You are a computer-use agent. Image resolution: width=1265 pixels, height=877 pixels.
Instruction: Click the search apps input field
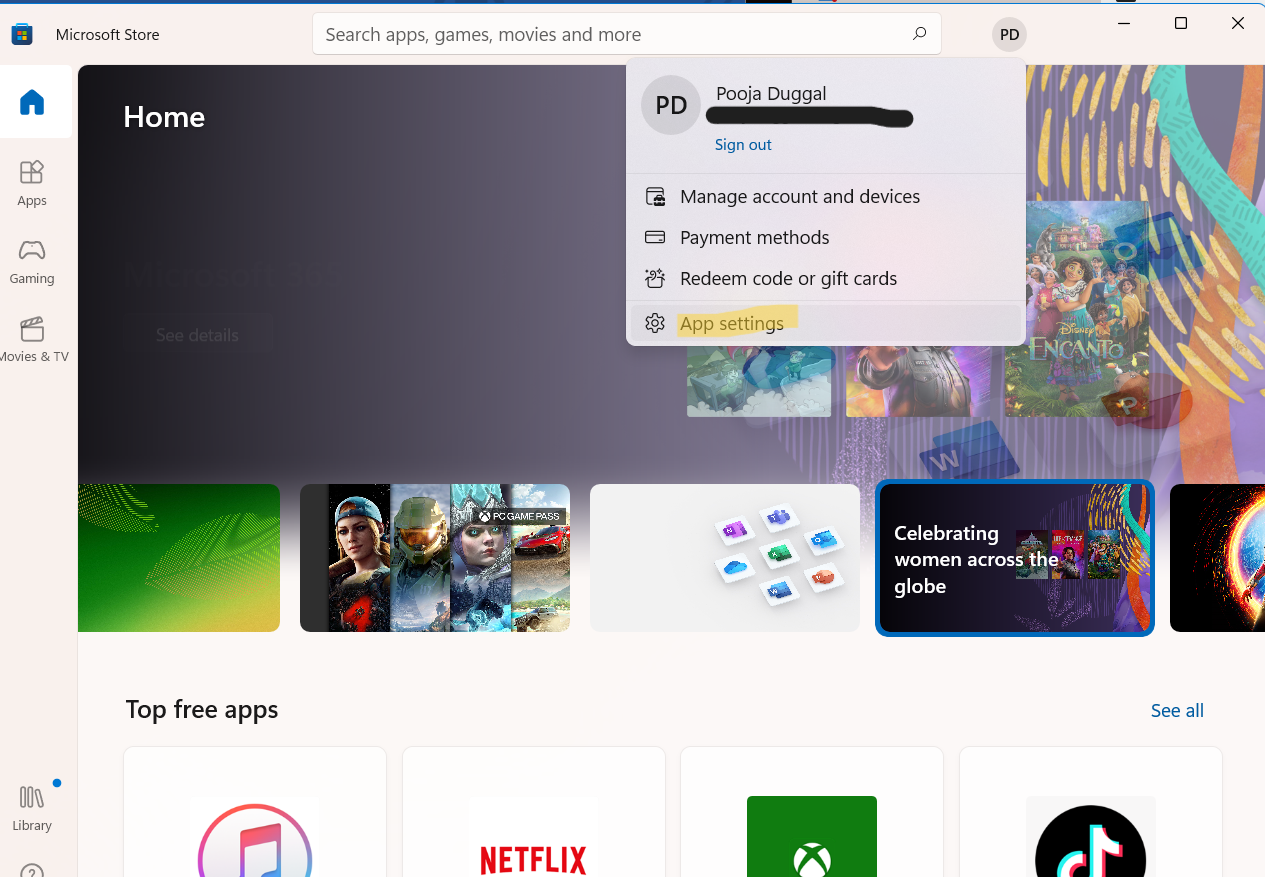[x=610, y=34]
